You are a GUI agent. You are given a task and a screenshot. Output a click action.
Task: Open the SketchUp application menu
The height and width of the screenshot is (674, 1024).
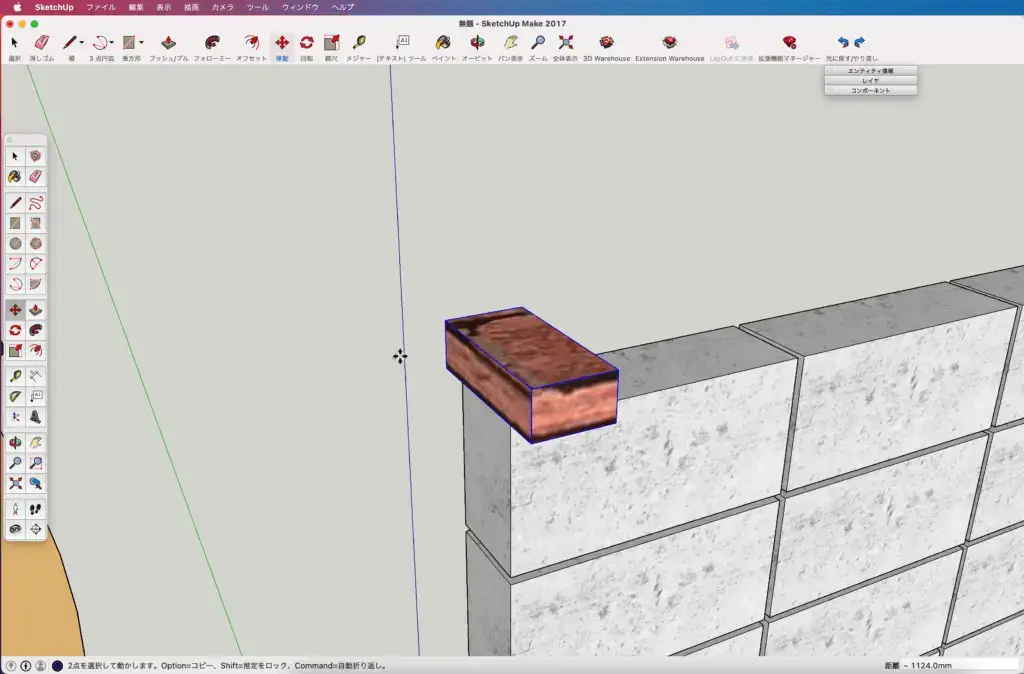coord(54,7)
